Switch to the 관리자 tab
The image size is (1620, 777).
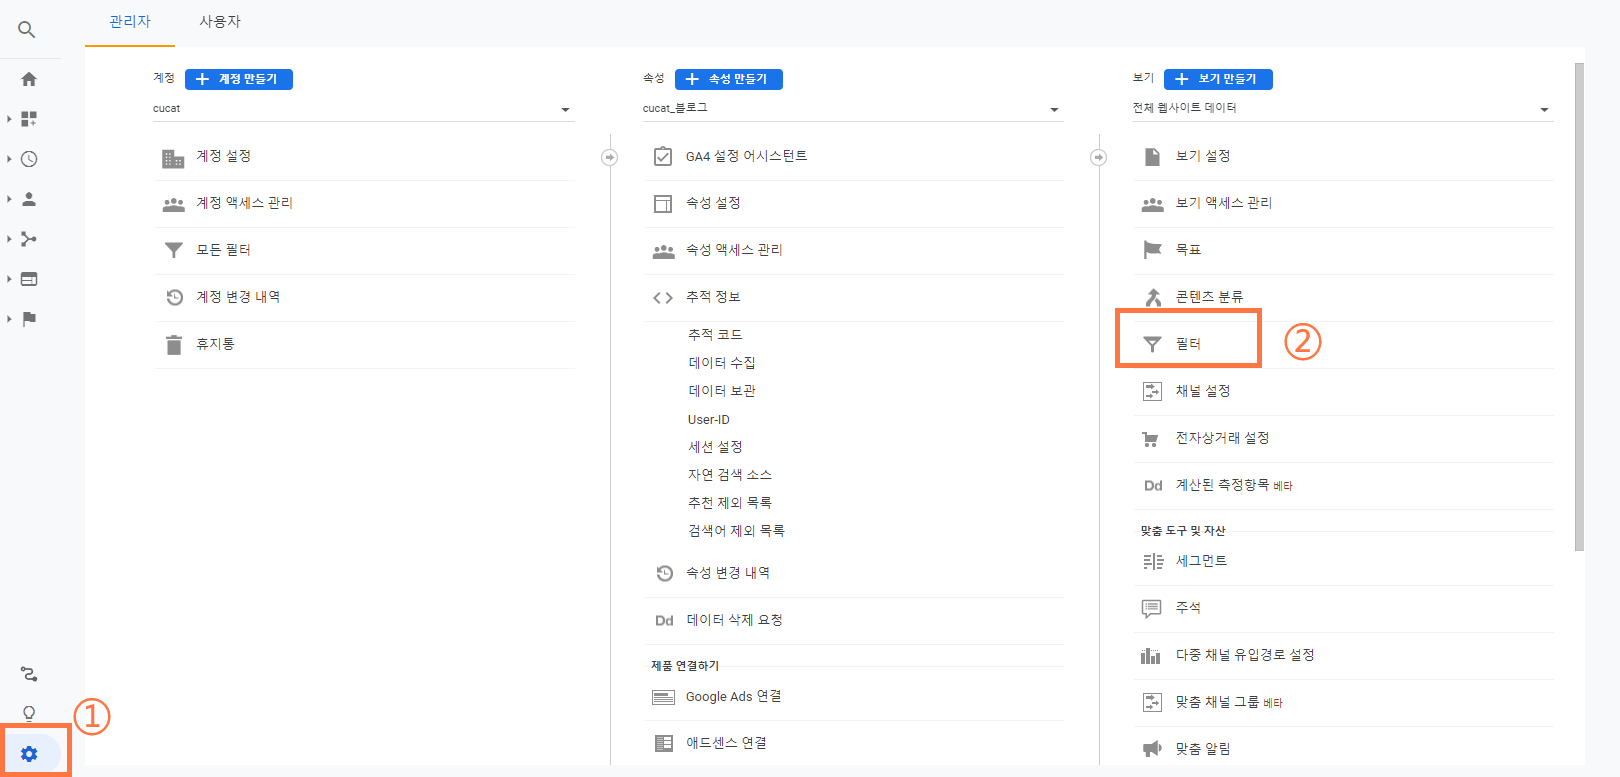click(x=130, y=22)
